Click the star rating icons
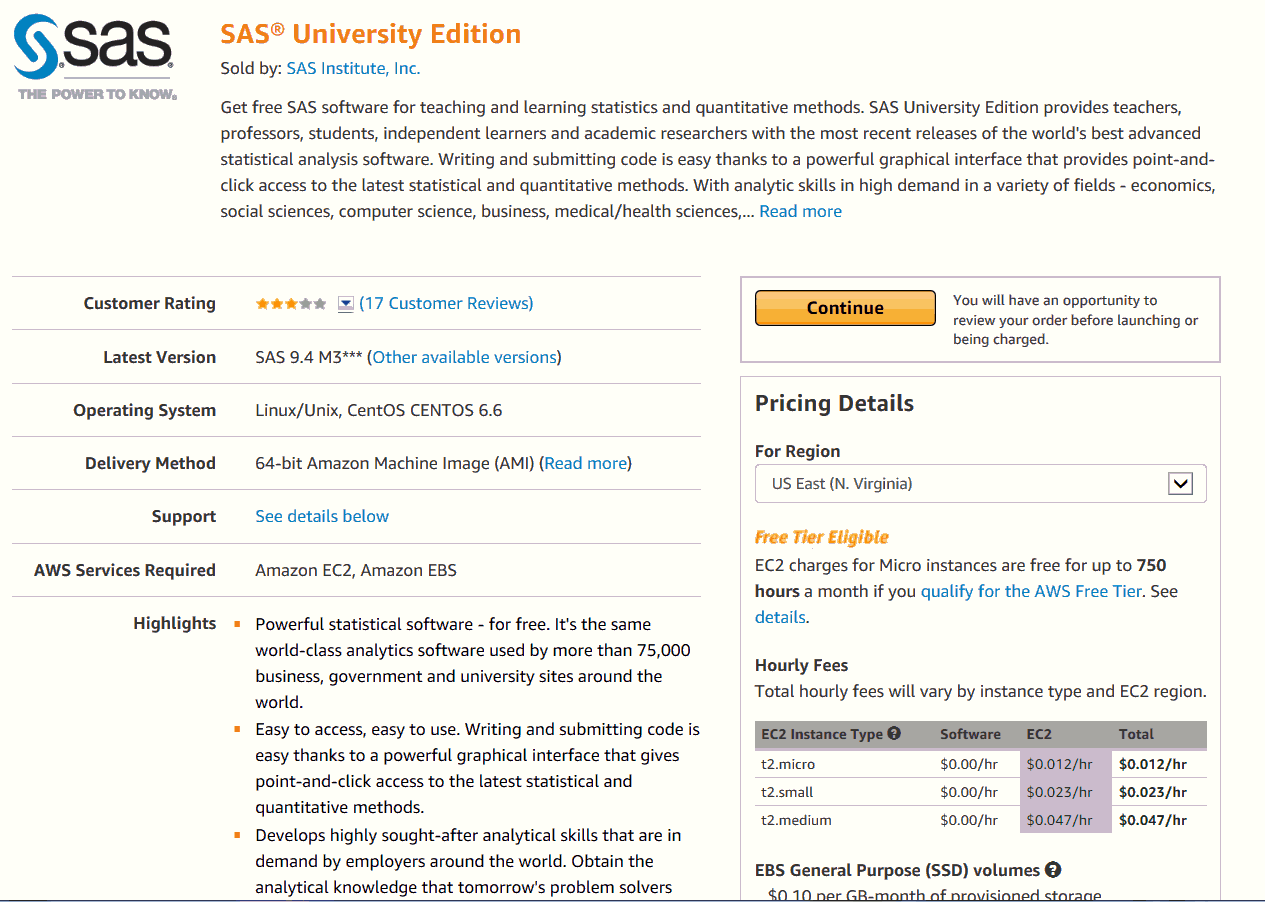Image resolution: width=1265 pixels, height=902 pixels. coord(291,303)
